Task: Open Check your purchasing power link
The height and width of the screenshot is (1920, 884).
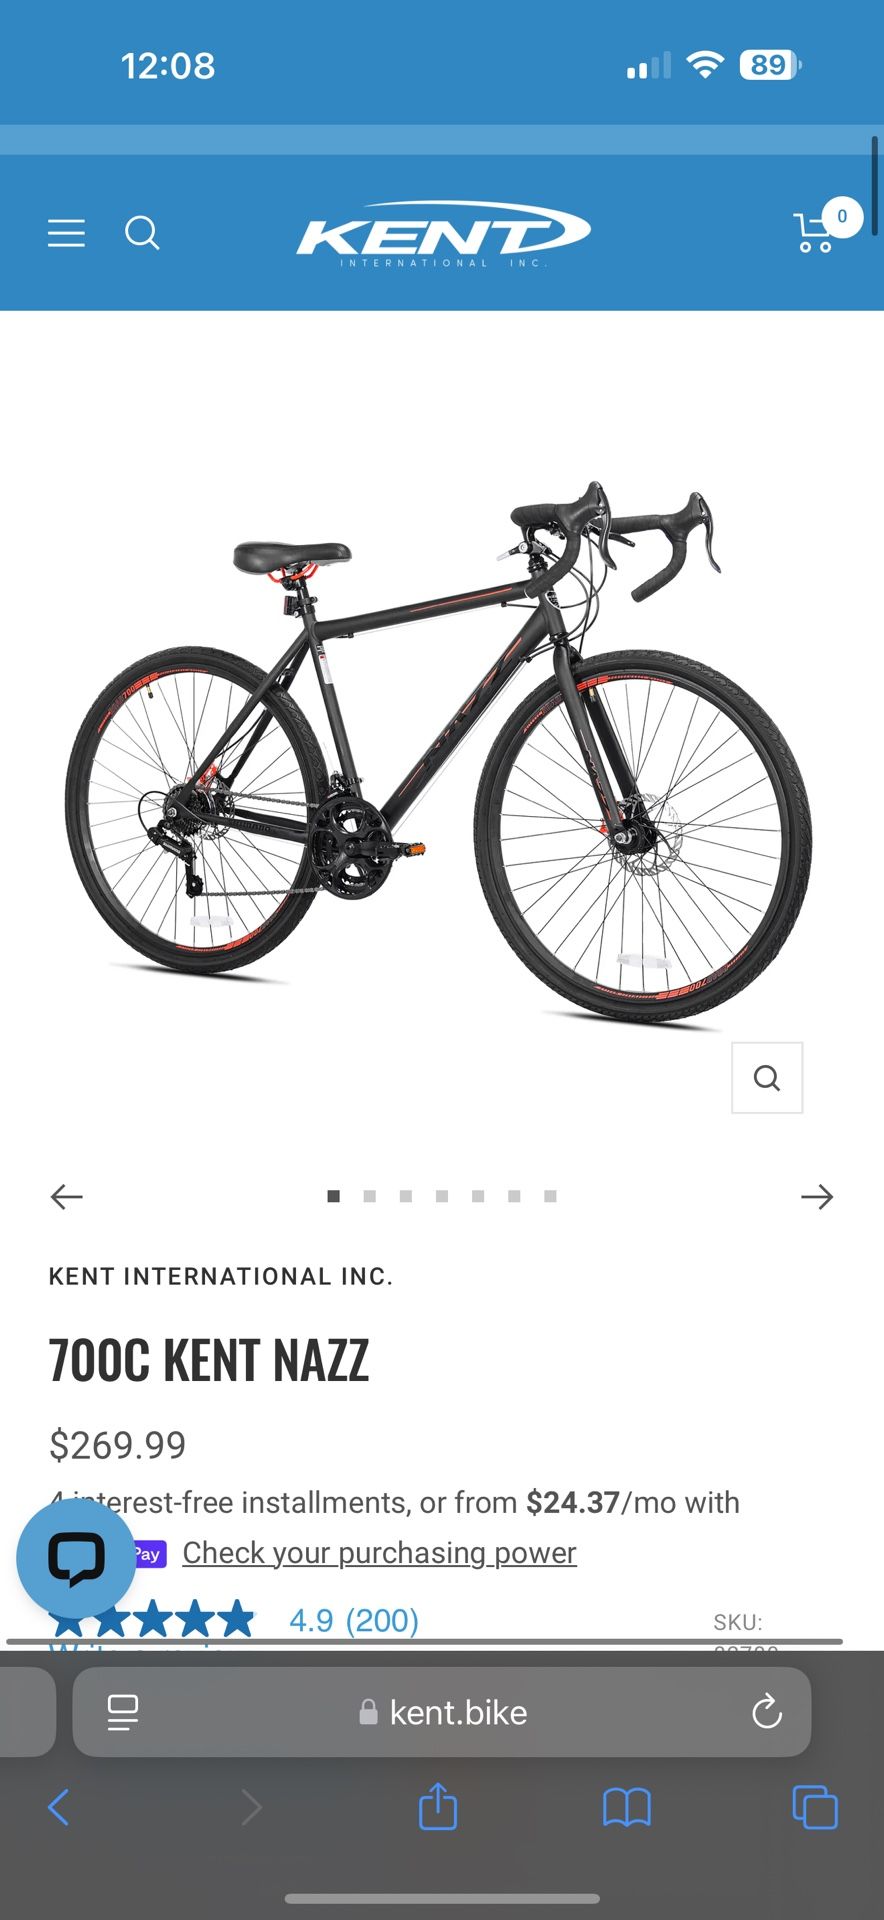Action: click(x=379, y=1553)
